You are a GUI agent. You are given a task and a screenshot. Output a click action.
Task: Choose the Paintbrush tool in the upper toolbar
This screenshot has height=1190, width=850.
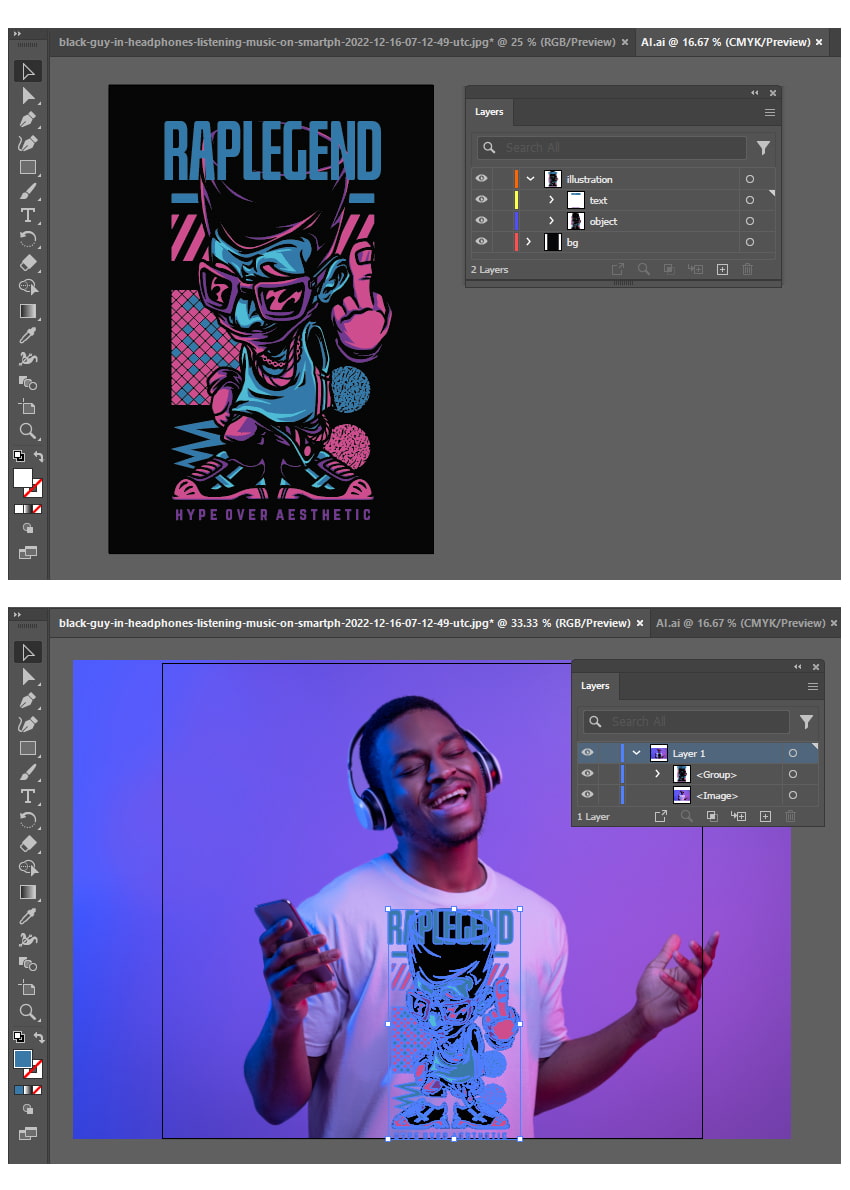[28, 192]
